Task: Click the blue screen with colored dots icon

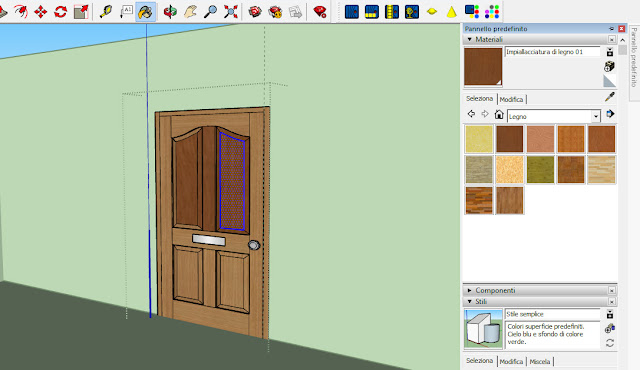Action: click(472, 12)
